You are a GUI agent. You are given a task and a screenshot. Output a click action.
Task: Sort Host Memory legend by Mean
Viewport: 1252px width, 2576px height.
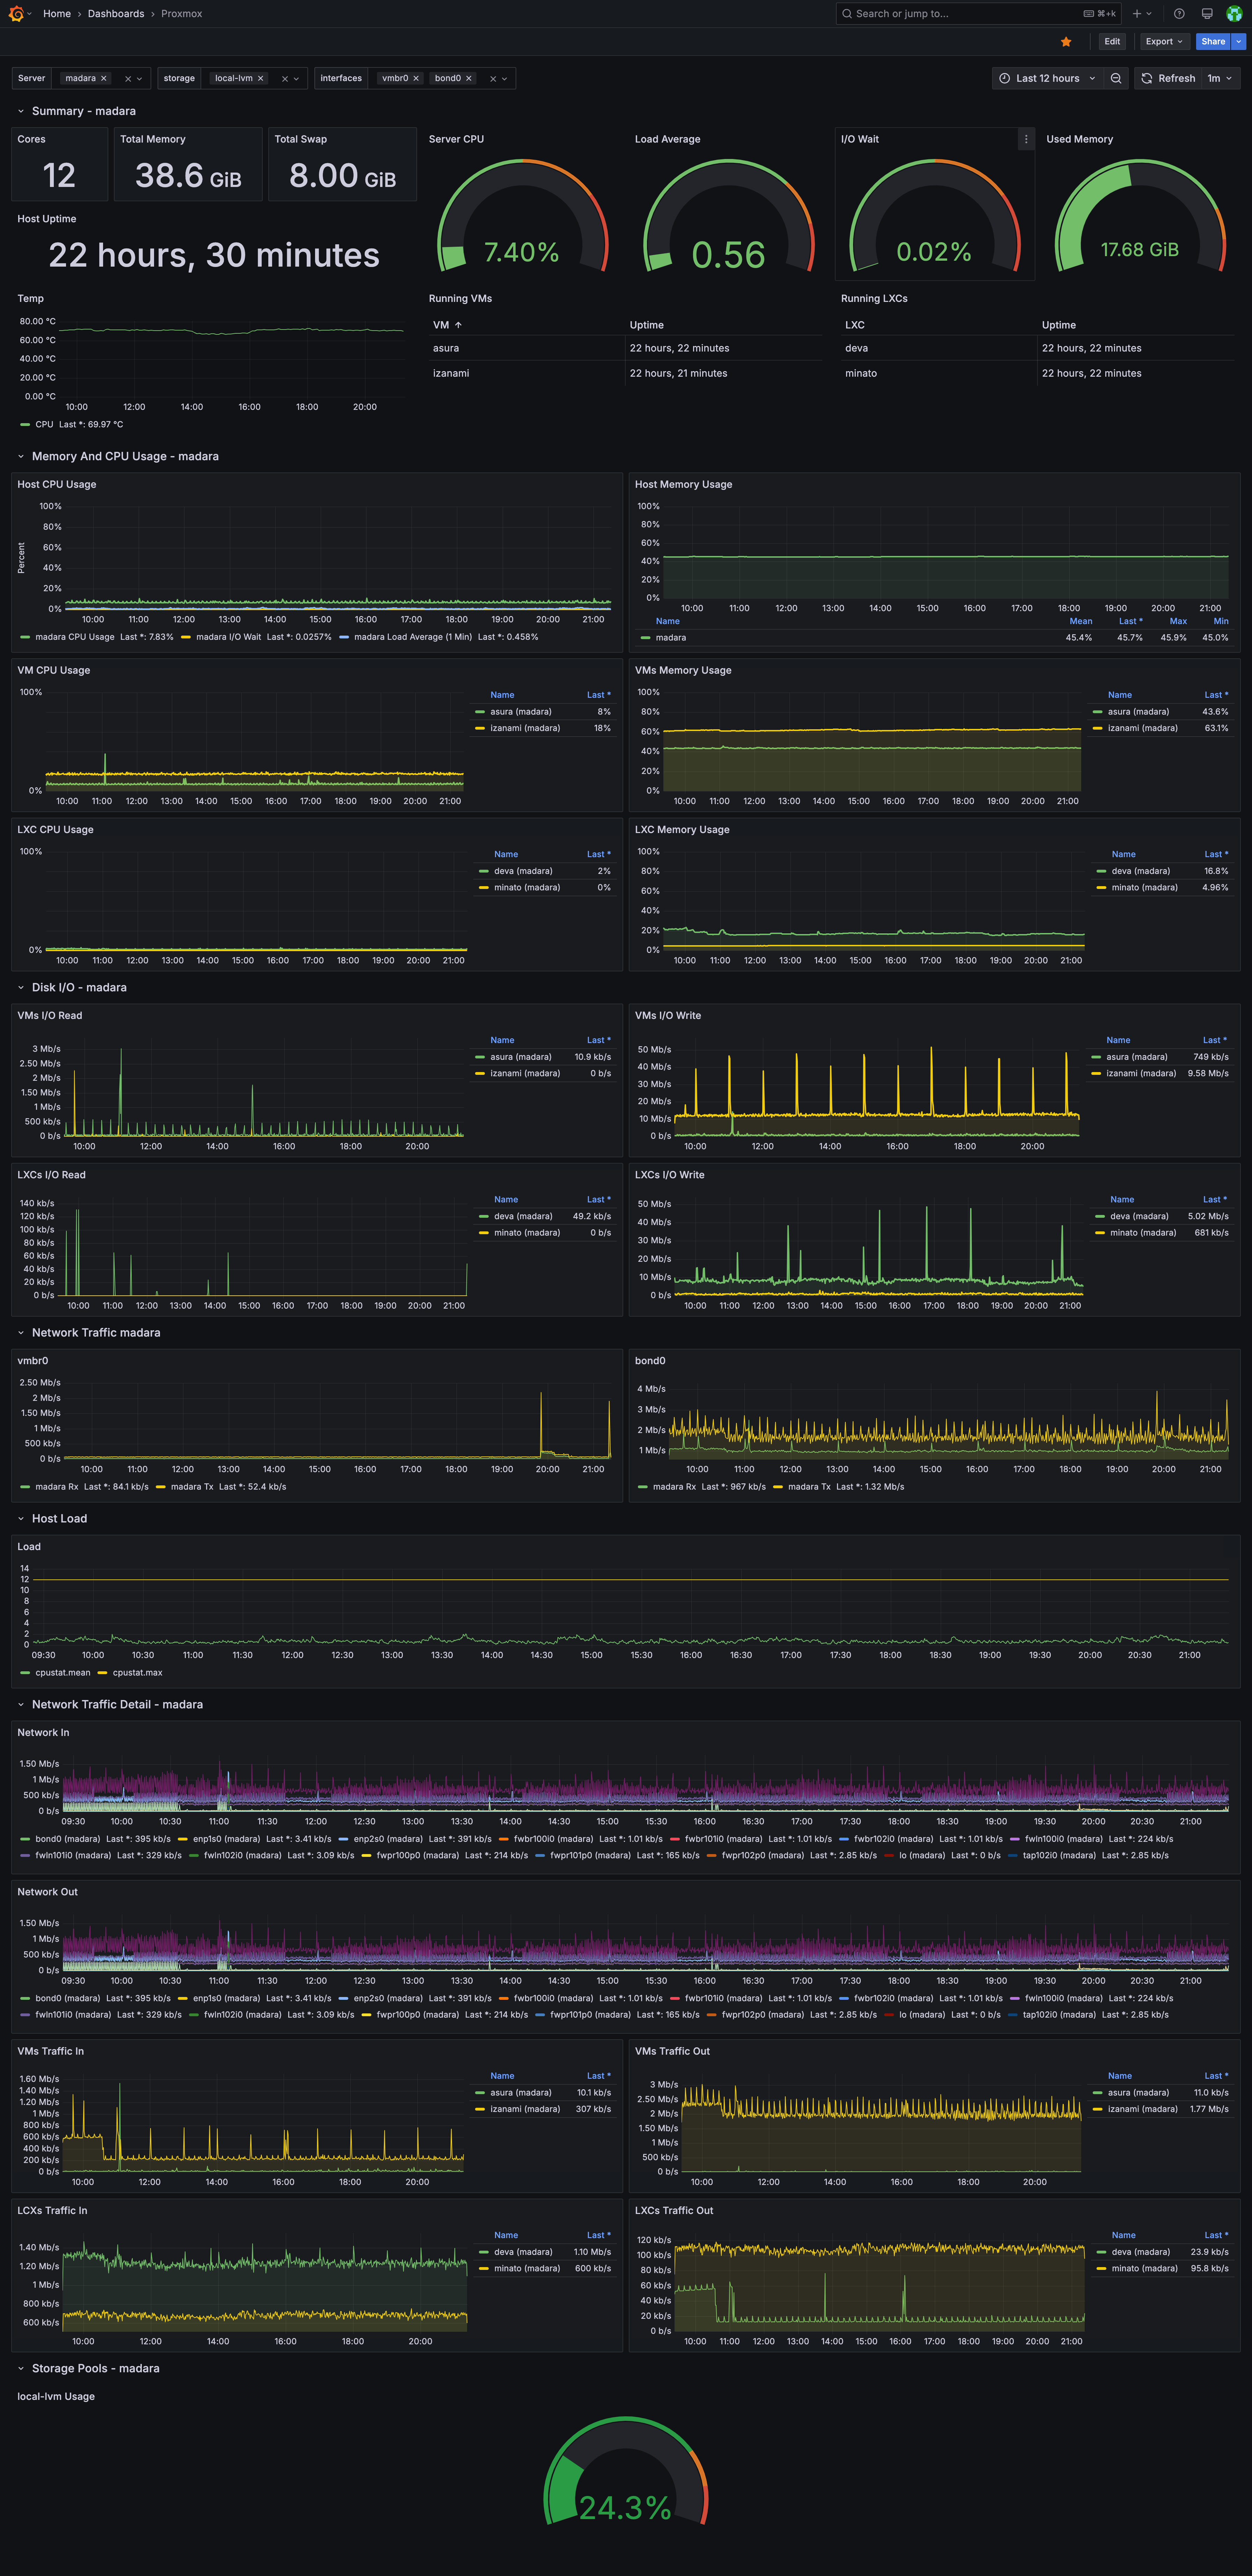point(1081,622)
